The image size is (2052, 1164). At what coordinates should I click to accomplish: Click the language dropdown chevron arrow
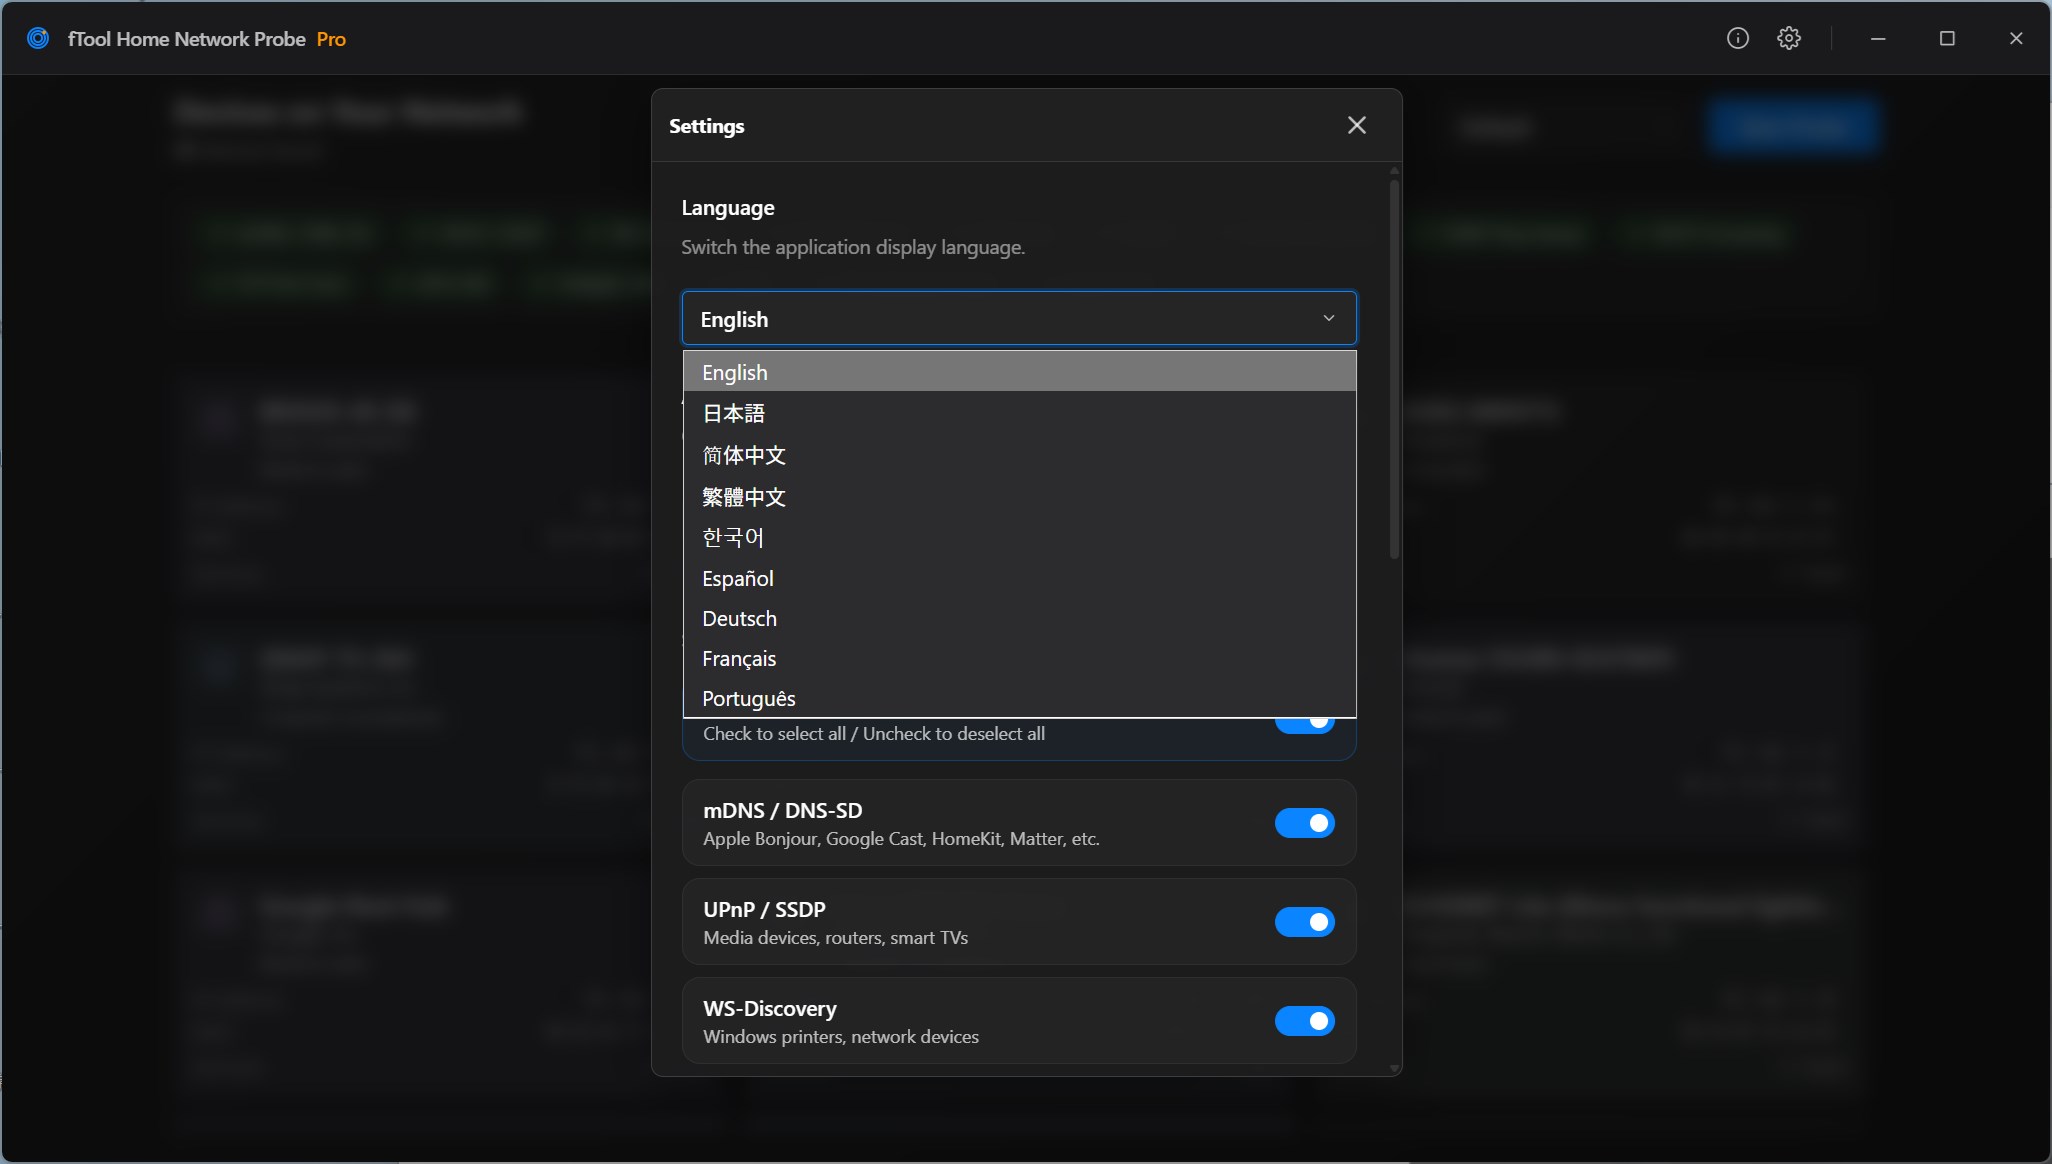(x=1329, y=318)
